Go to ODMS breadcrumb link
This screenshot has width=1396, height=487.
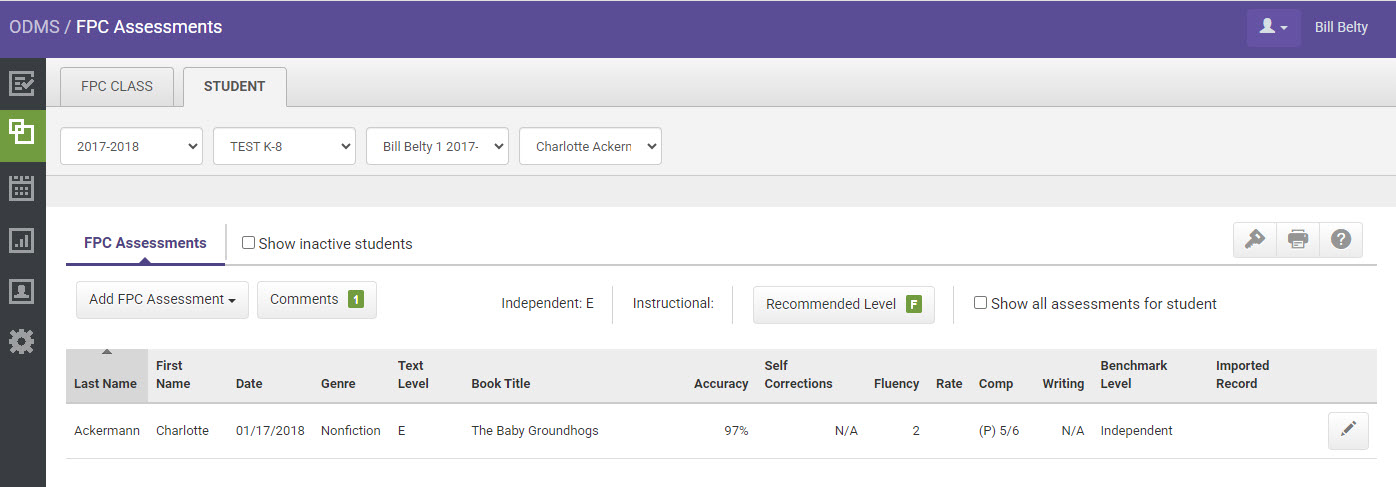pyautogui.click(x=34, y=27)
